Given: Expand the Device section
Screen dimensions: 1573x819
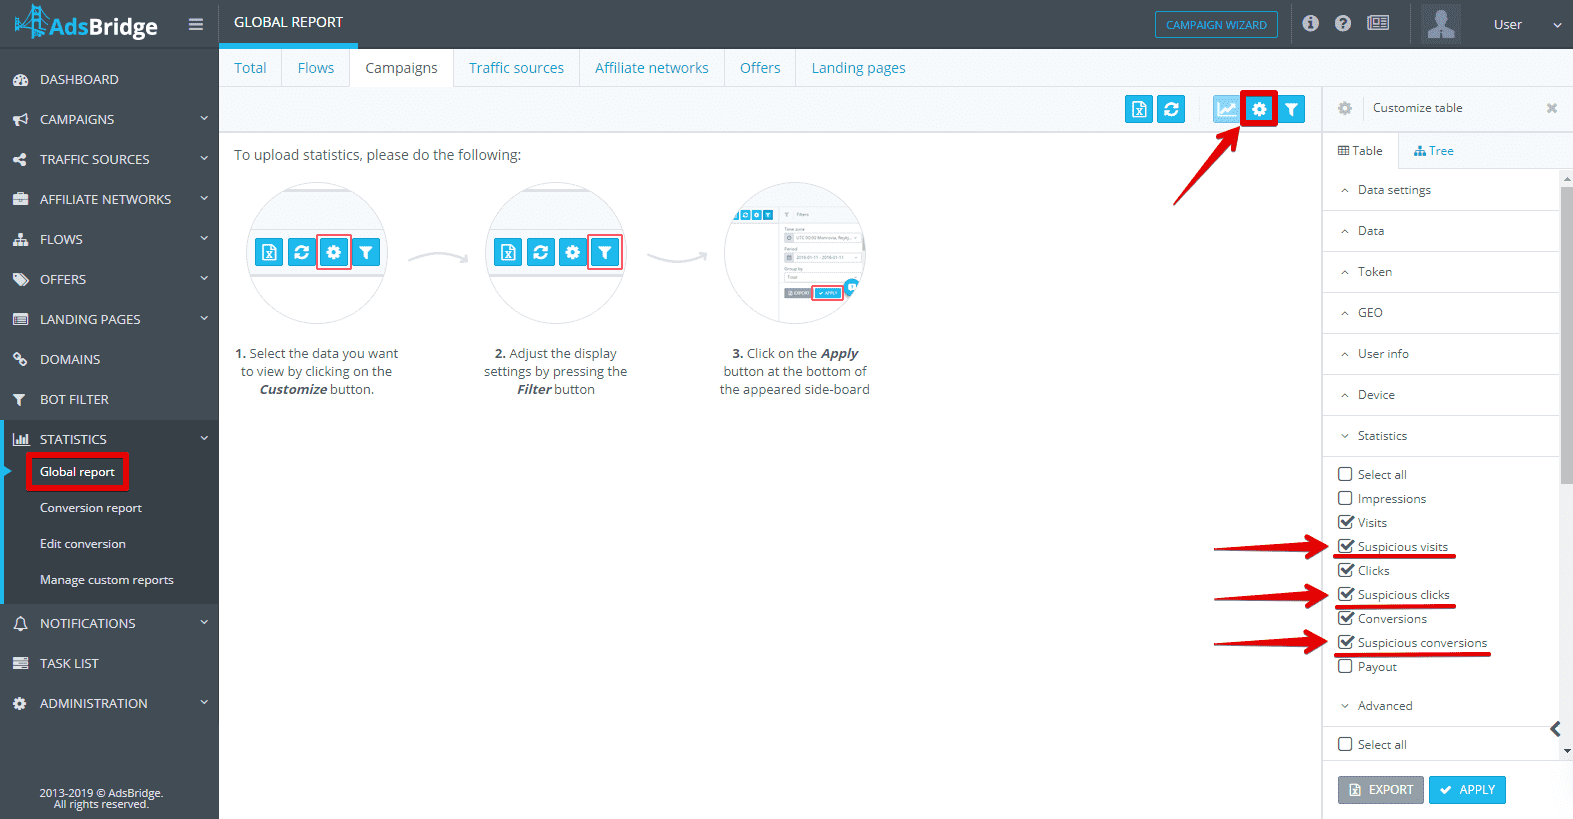Looking at the screenshot, I should pyautogui.click(x=1440, y=395).
